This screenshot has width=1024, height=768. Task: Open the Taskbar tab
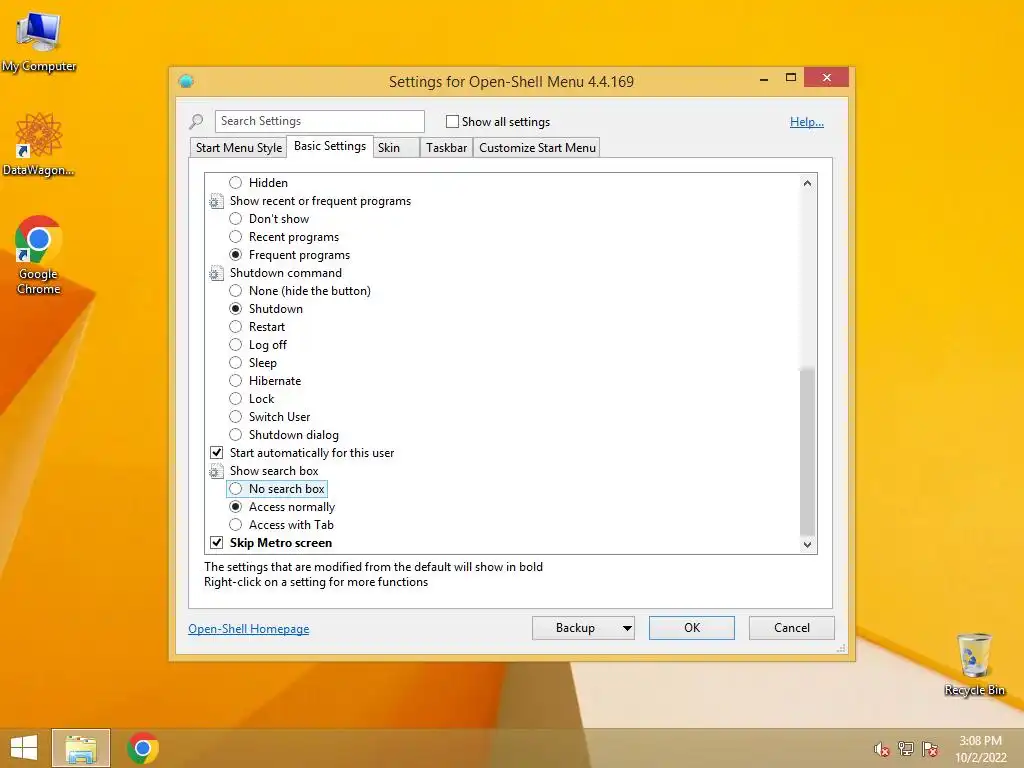coord(446,148)
